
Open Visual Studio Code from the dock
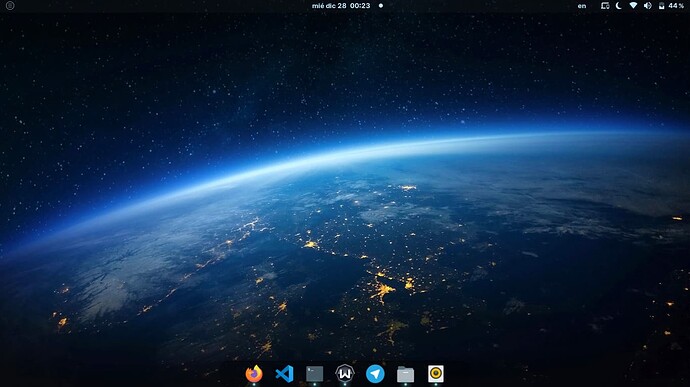tap(284, 374)
